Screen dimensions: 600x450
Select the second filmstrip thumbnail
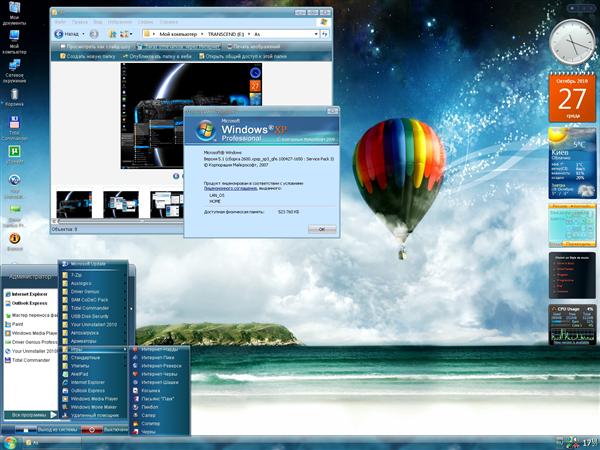121,205
